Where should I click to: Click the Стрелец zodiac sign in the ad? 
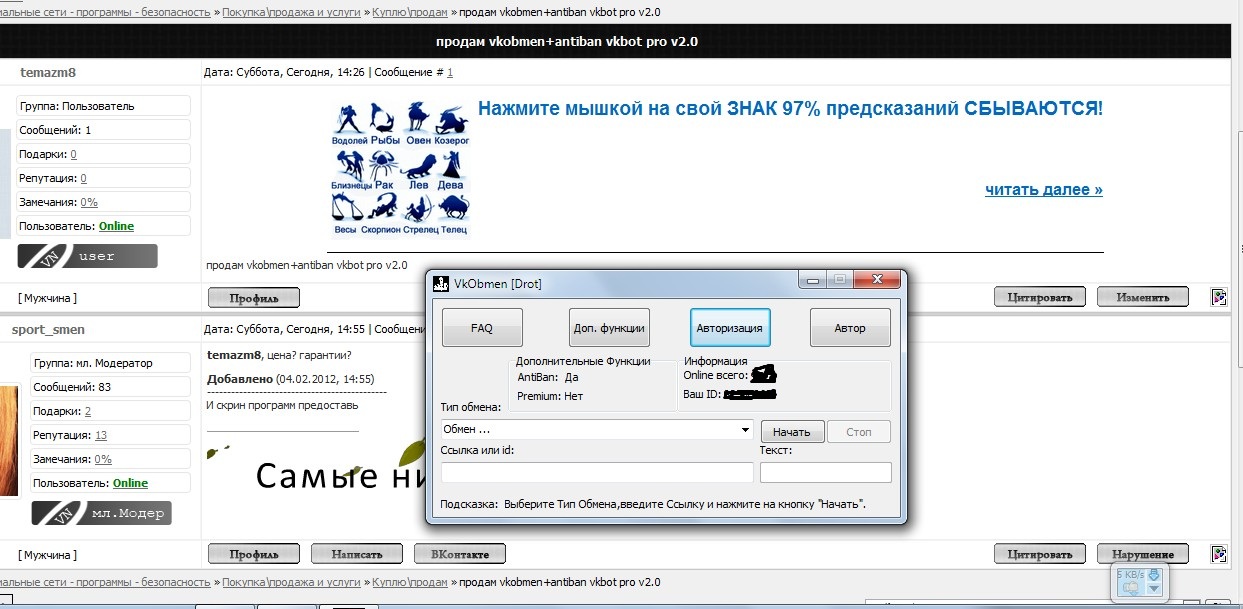tap(419, 214)
